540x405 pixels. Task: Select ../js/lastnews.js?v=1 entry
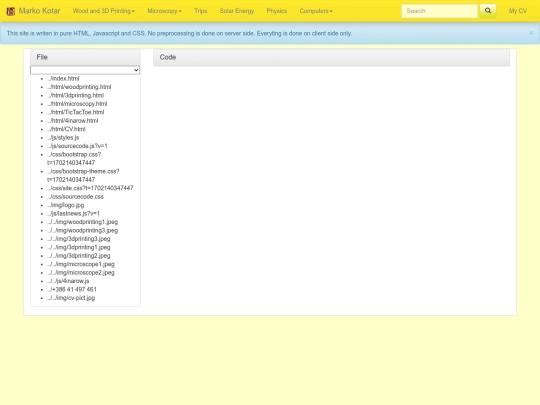(x=73, y=214)
